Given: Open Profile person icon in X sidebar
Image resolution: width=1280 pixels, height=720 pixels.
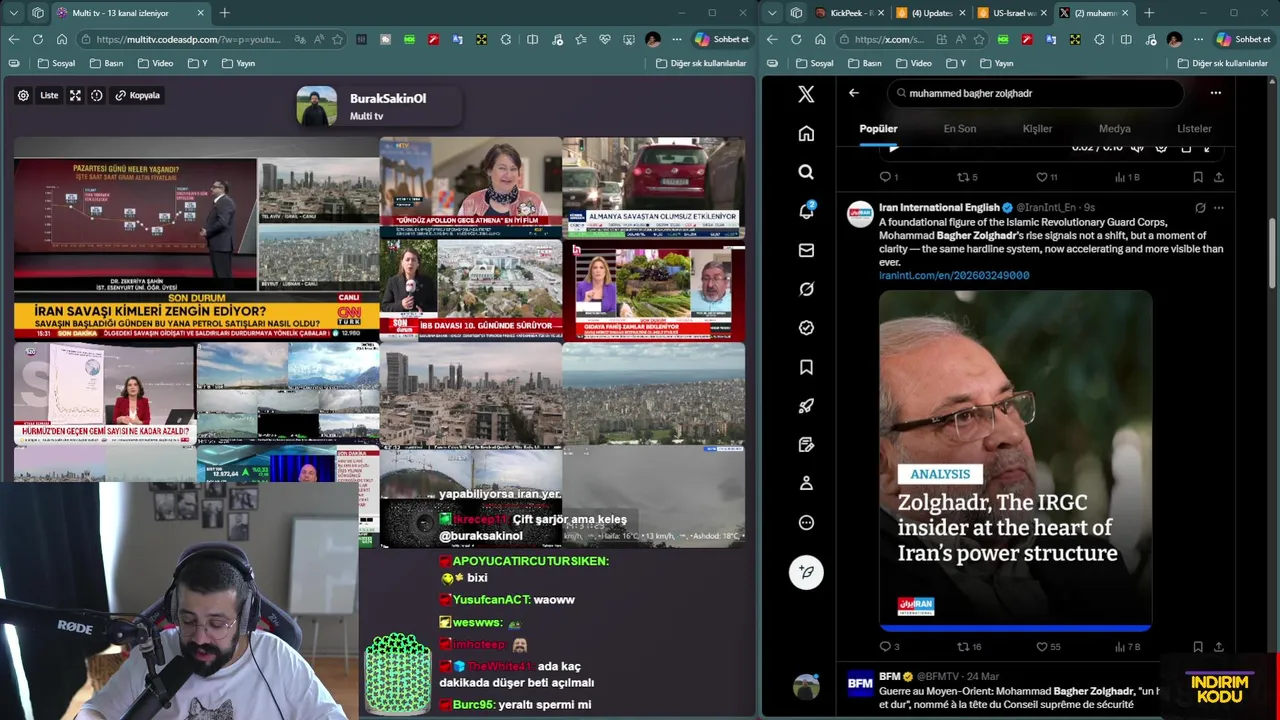Looking at the screenshot, I should [806, 483].
